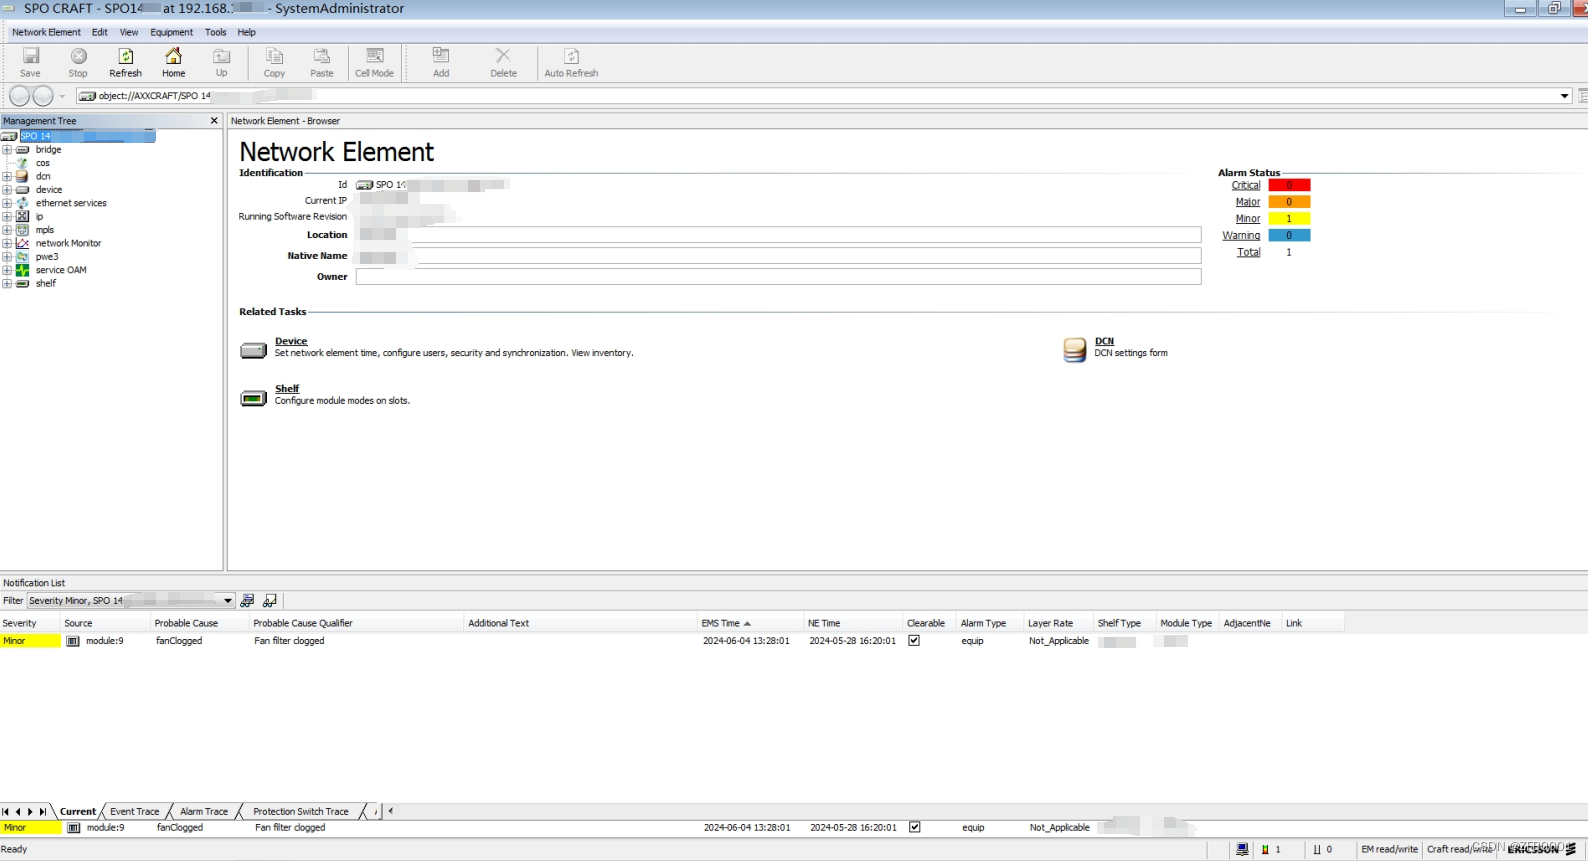The image size is (1588, 861).
Task: Expand the network Monitor tree node
Action: (7, 243)
